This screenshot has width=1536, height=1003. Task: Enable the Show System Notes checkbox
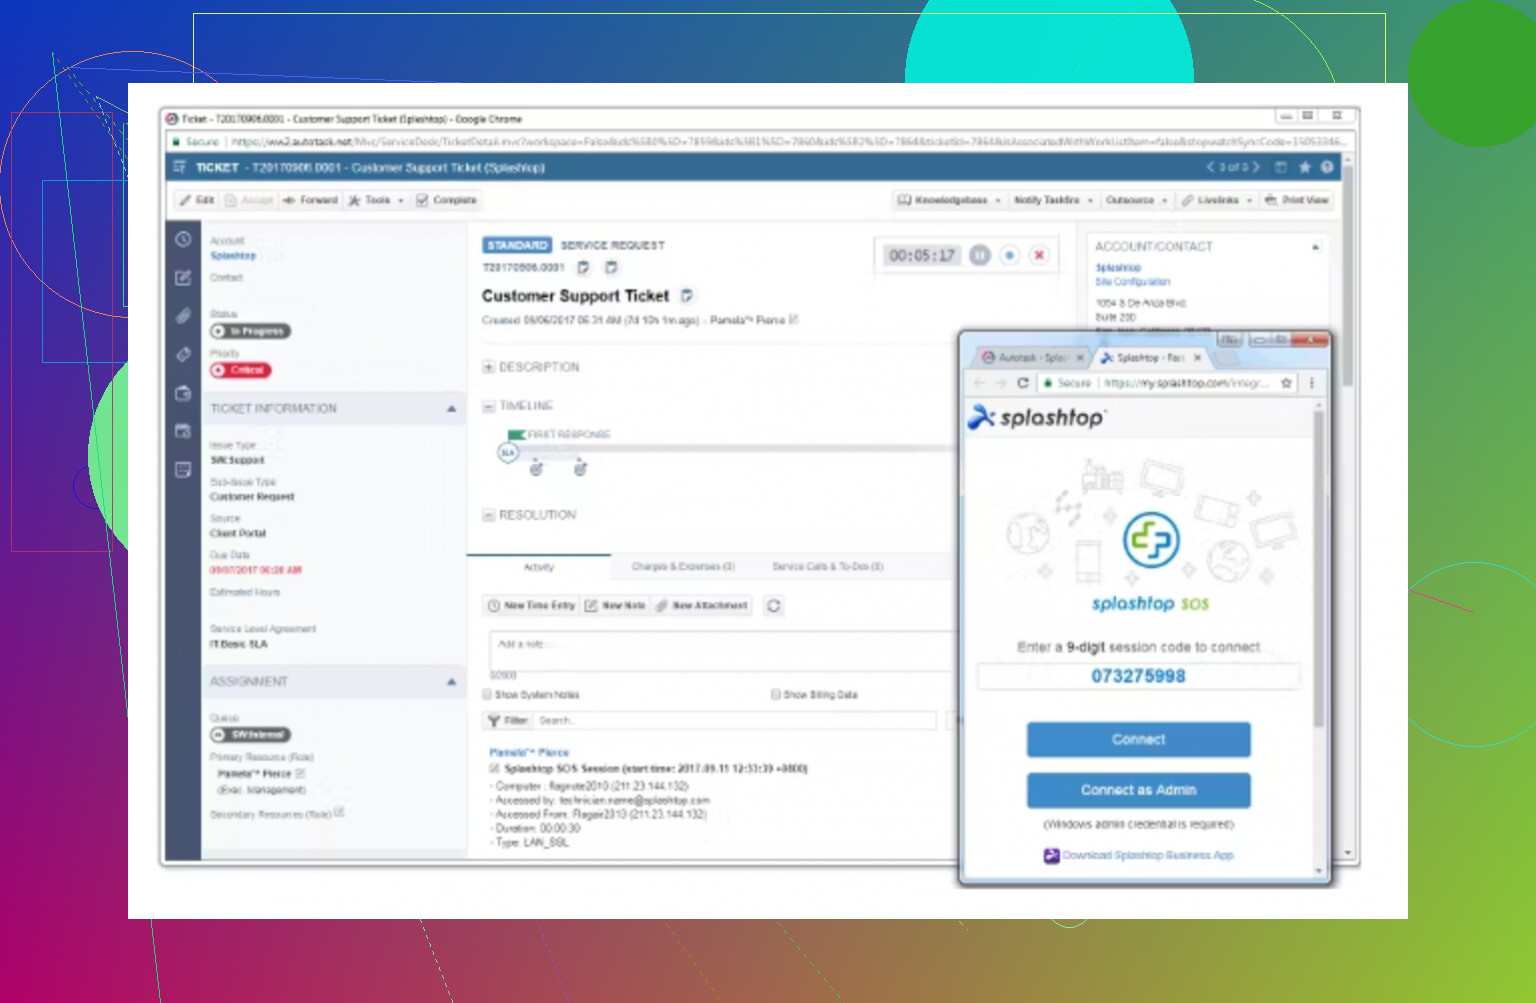pyautogui.click(x=488, y=695)
